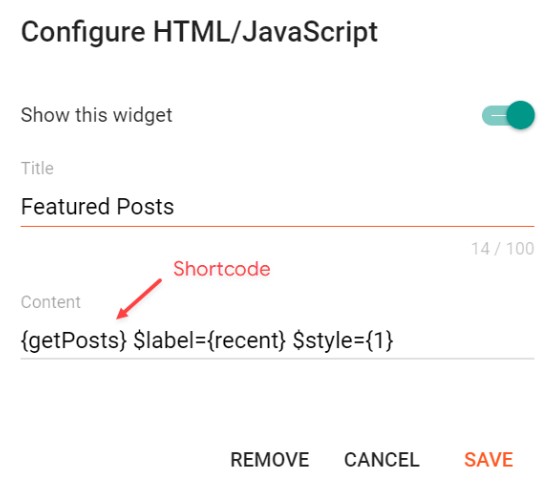This screenshot has width=551, height=483.
Task: Click the Content field label
Action: [x=51, y=302]
